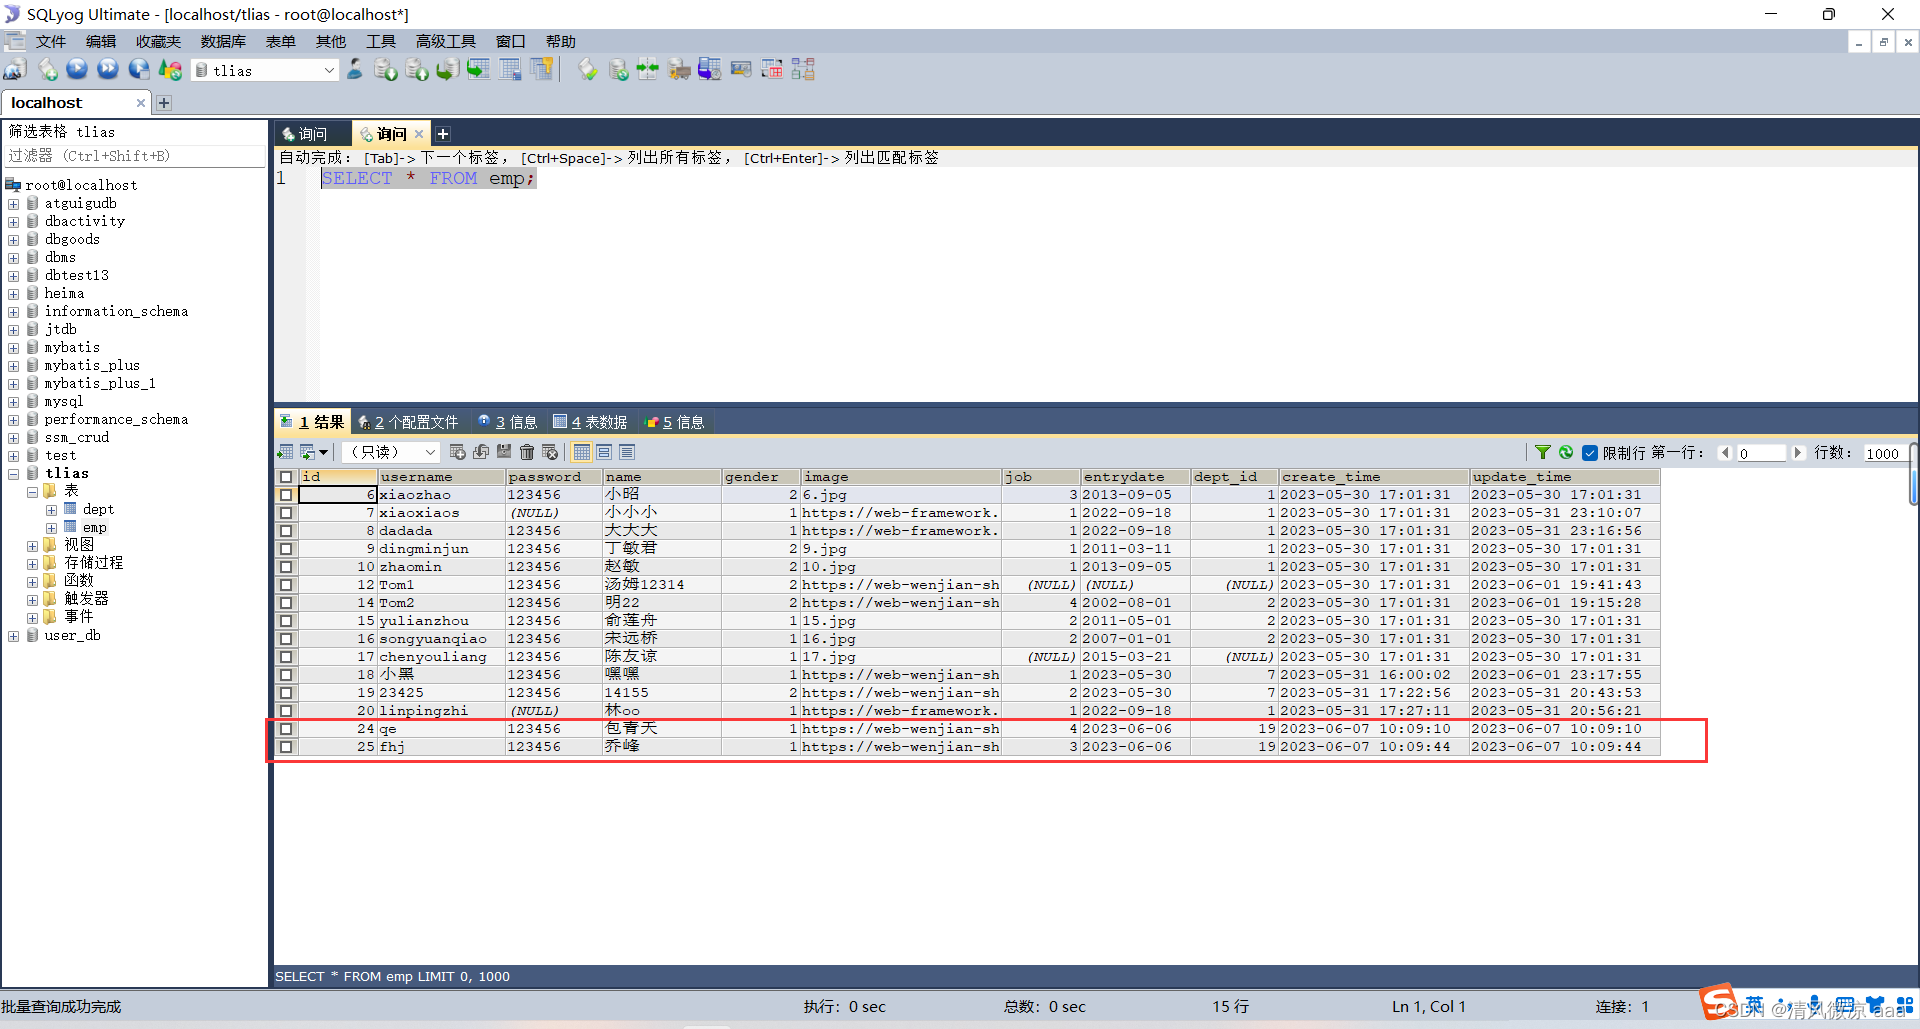Open the Schema Designer icon
This screenshot has height=1029, width=1920.
tap(803, 70)
